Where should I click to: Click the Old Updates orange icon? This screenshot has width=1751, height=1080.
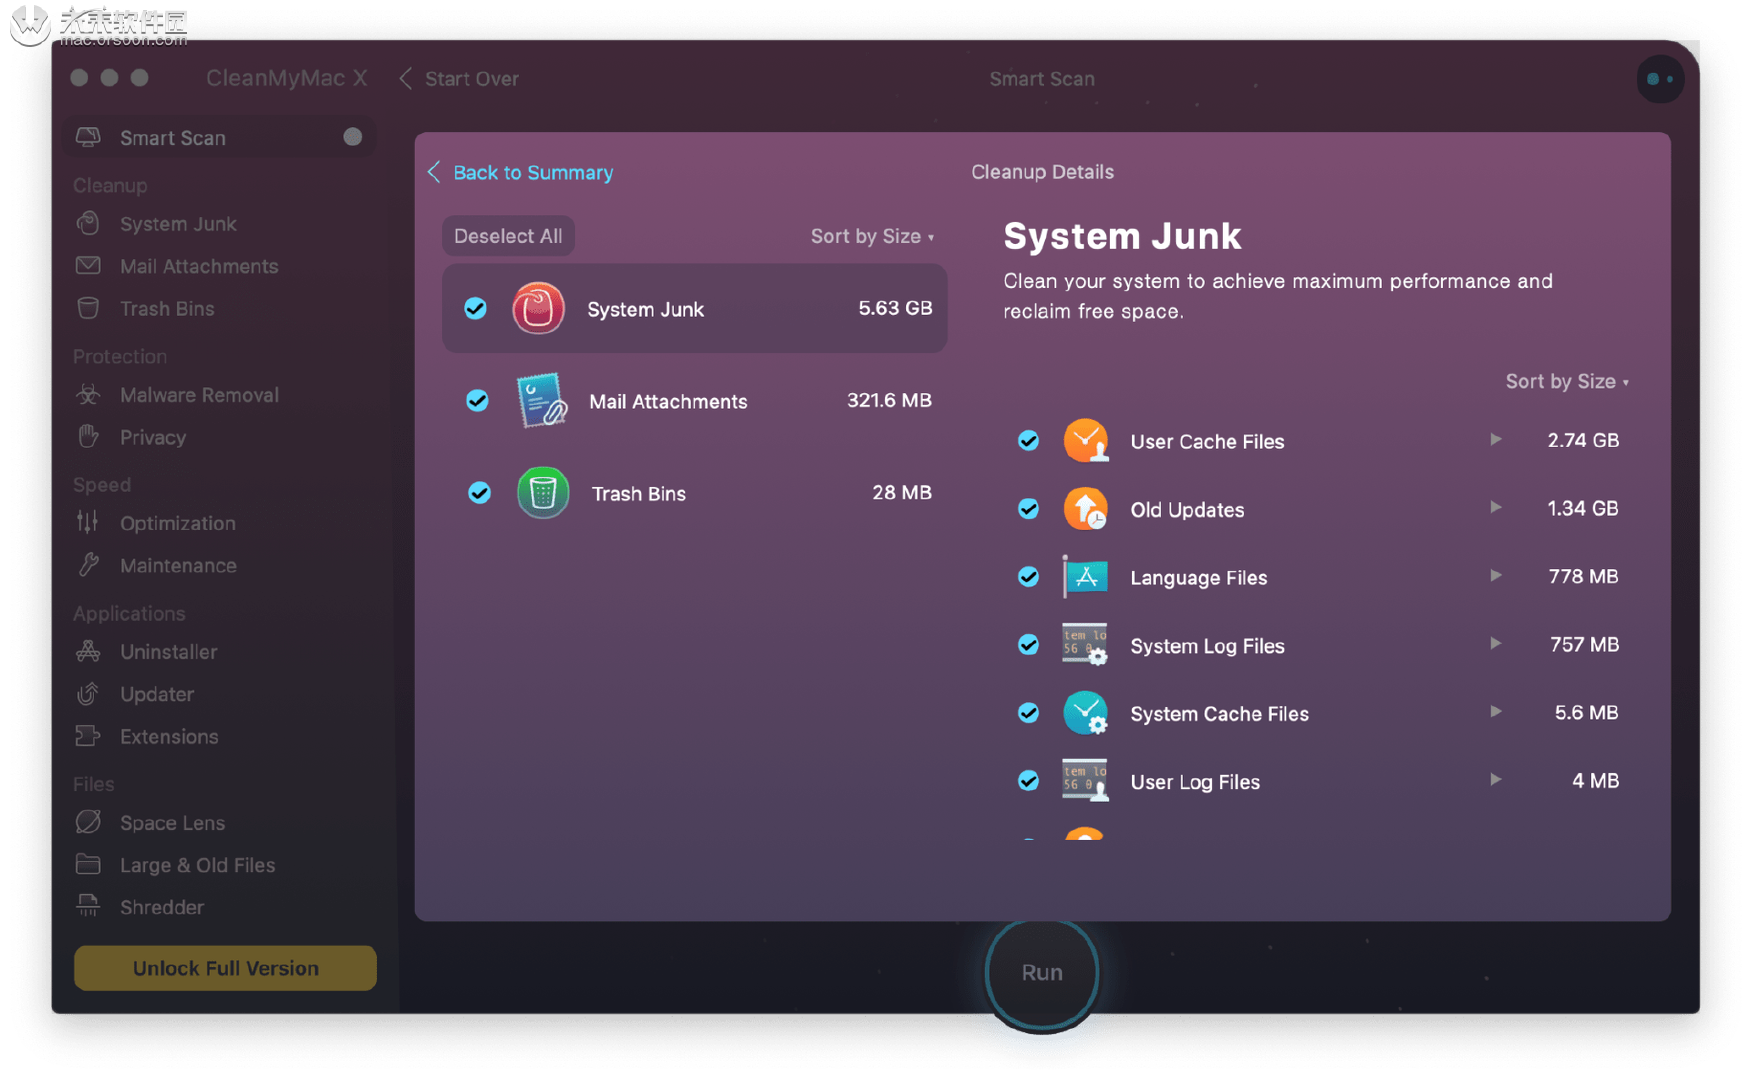[x=1085, y=508]
